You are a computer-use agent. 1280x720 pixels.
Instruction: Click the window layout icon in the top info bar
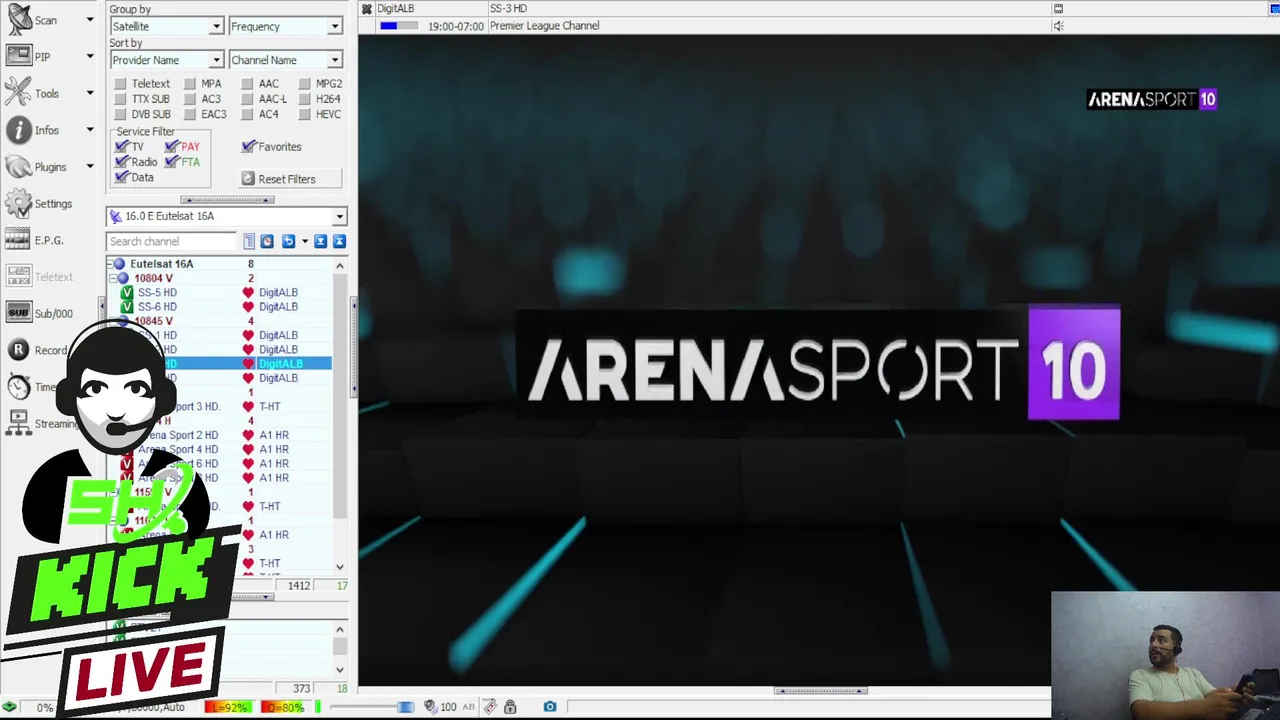pyautogui.click(x=1058, y=9)
